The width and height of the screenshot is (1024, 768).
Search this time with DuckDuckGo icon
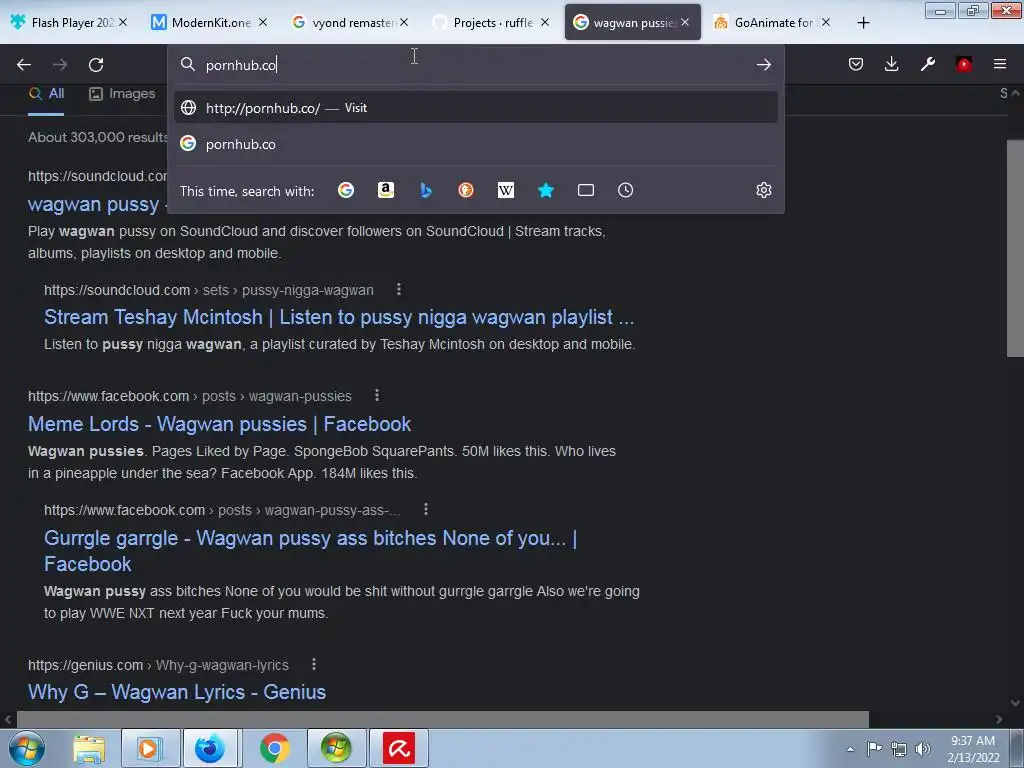click(x=466, y=190)
